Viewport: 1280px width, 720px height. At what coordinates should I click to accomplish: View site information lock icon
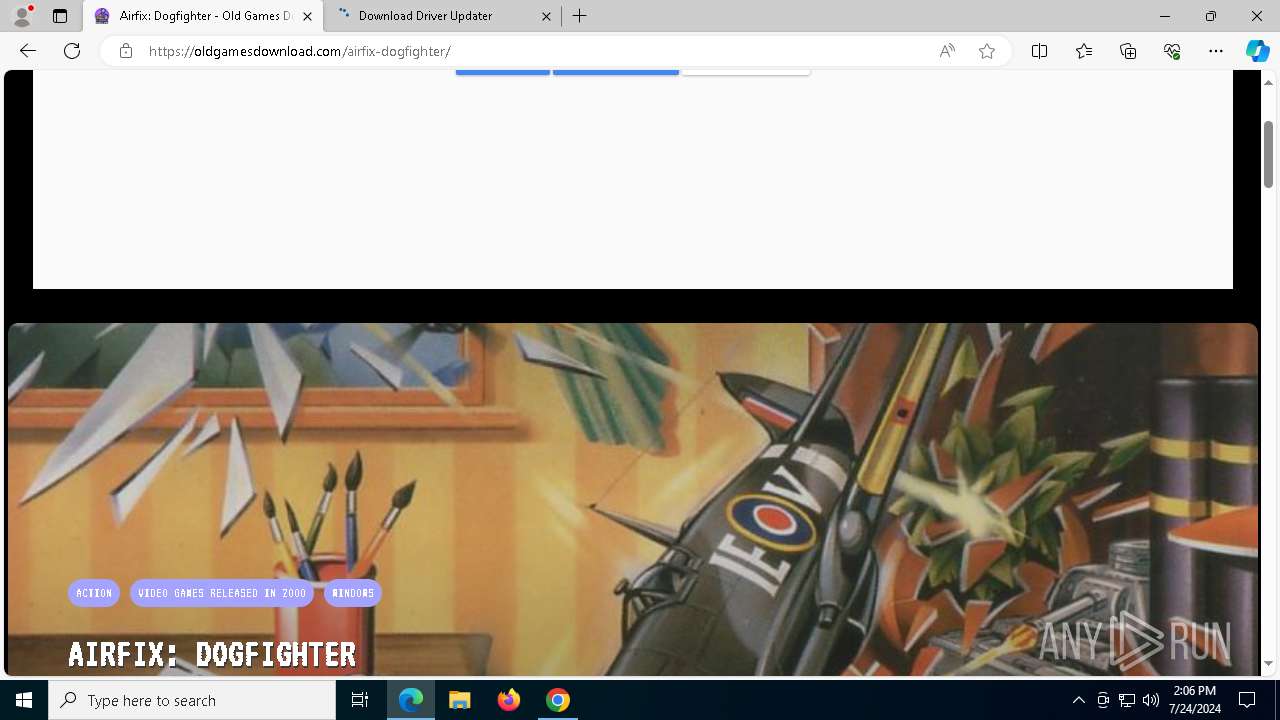click(x=125, y=51)
